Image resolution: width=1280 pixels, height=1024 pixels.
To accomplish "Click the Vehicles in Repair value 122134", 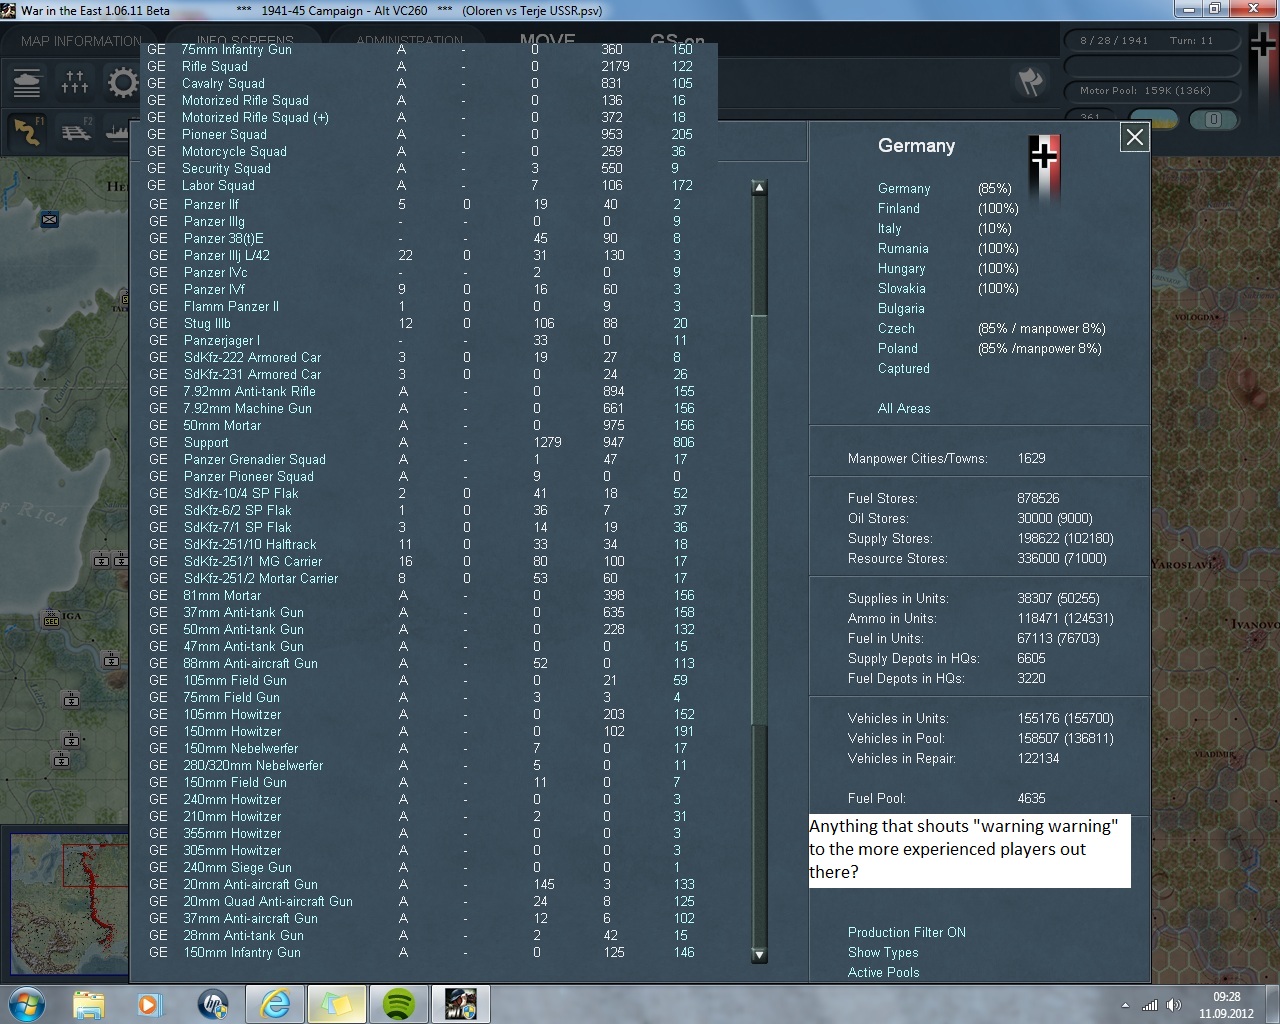I will (1038, 758).
